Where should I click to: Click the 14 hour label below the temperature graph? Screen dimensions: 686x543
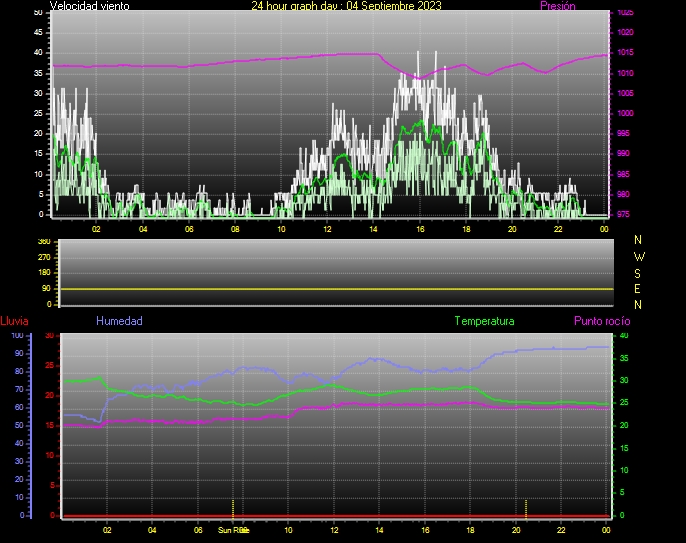pyautogui.click(x=379, y=530)
